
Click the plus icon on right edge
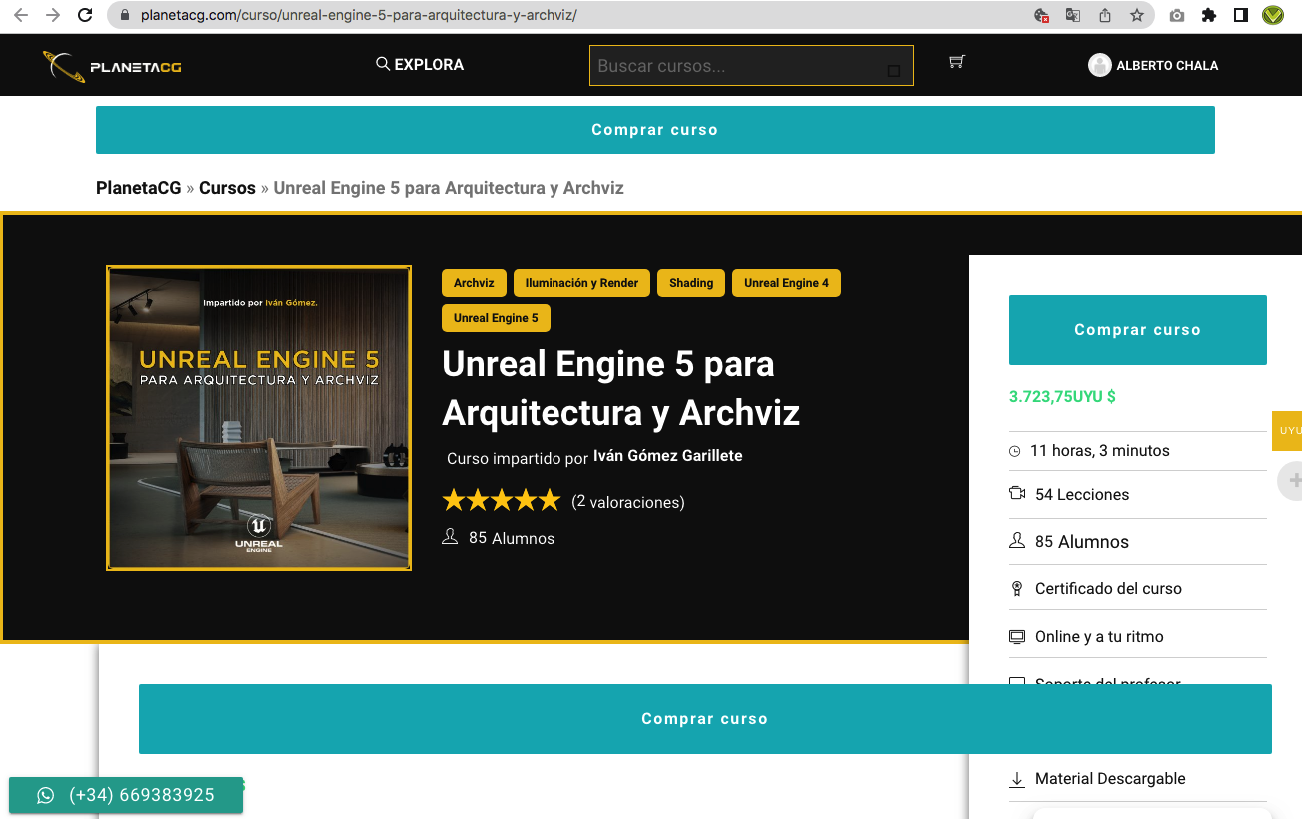click(1294, 481)
